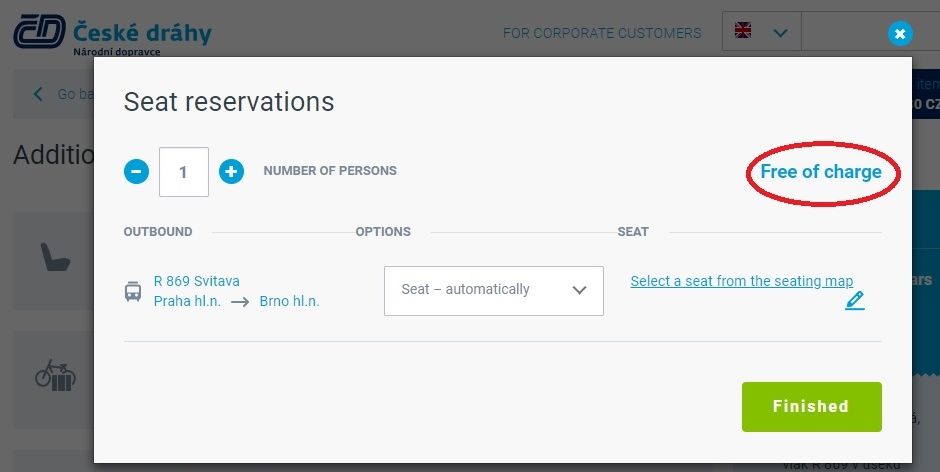The height and width of the screenshot is (472, 940).
Task: Click the 'Free of charge' price label
Action: [821, 172]
